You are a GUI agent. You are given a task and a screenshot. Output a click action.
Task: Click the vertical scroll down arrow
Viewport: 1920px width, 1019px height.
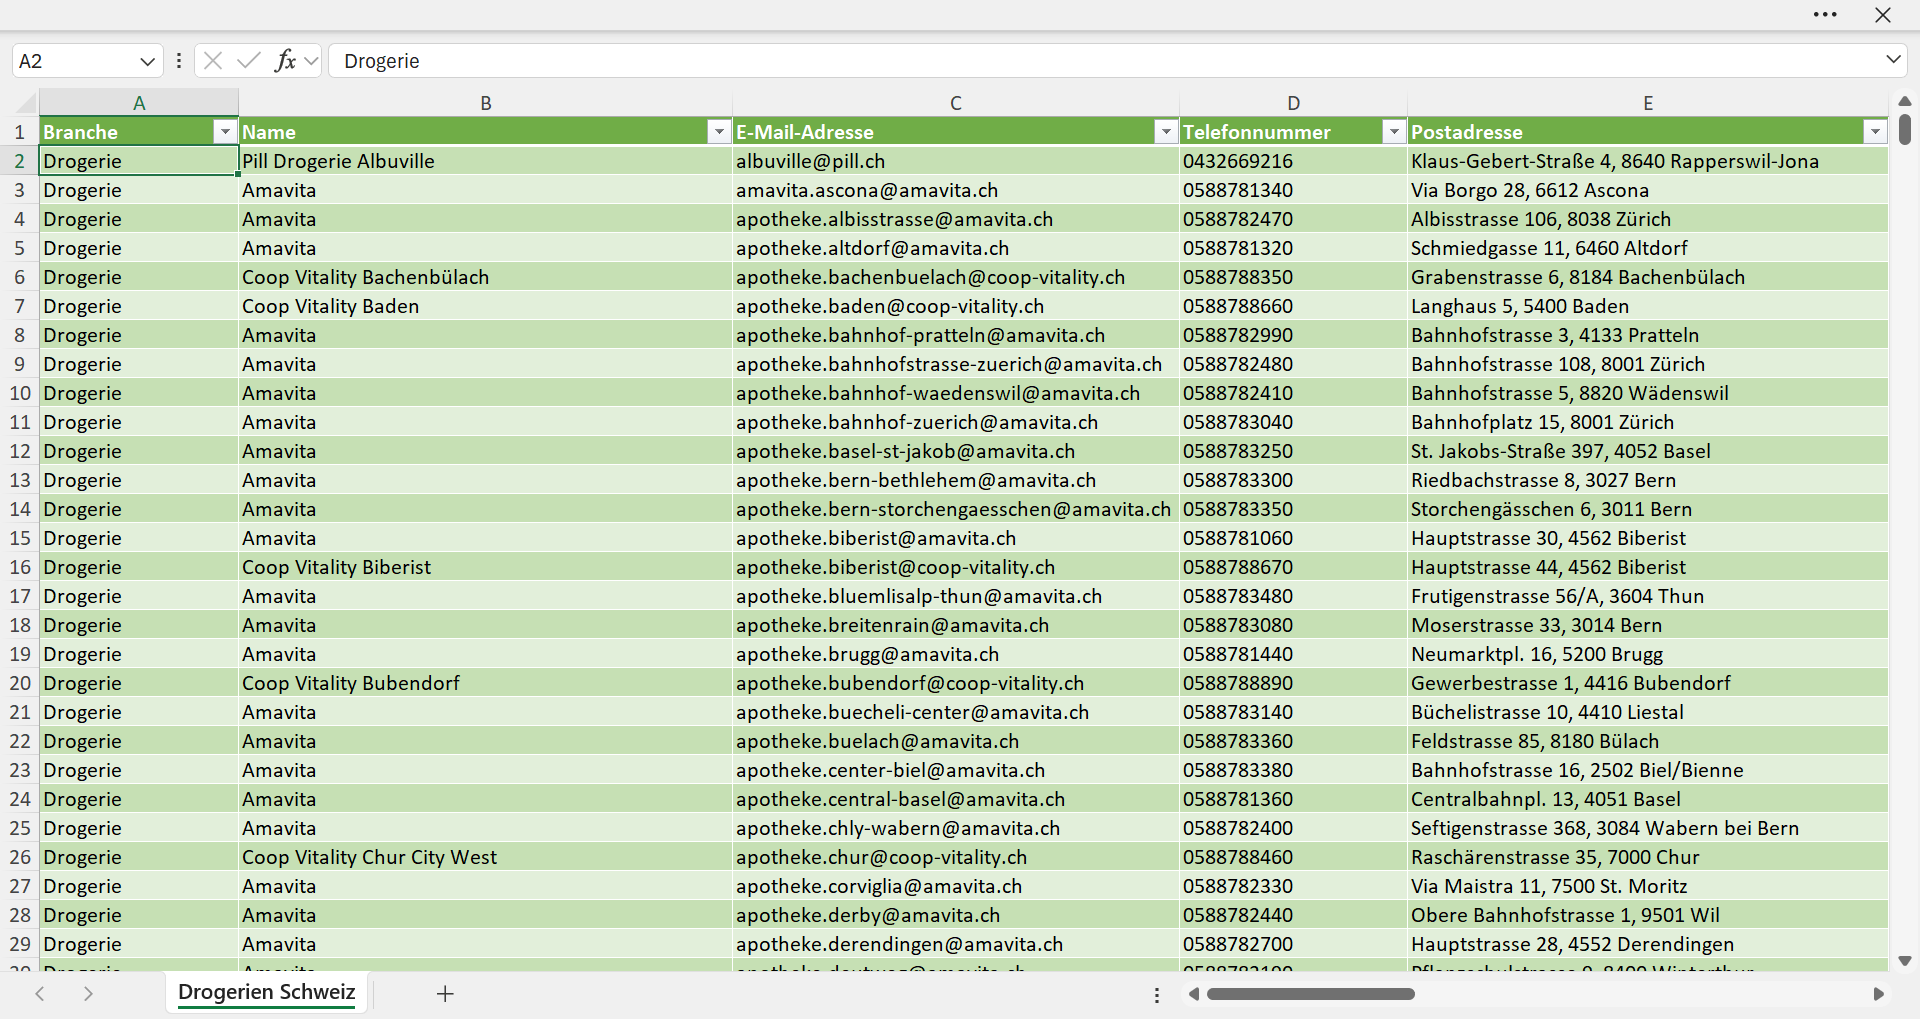1905,961
